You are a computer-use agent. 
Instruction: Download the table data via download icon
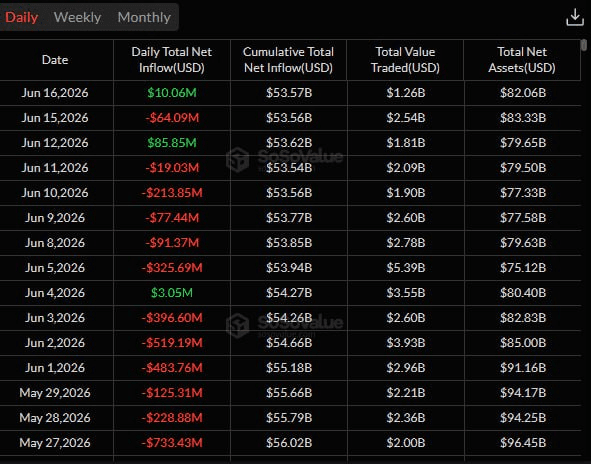[575, 17]
